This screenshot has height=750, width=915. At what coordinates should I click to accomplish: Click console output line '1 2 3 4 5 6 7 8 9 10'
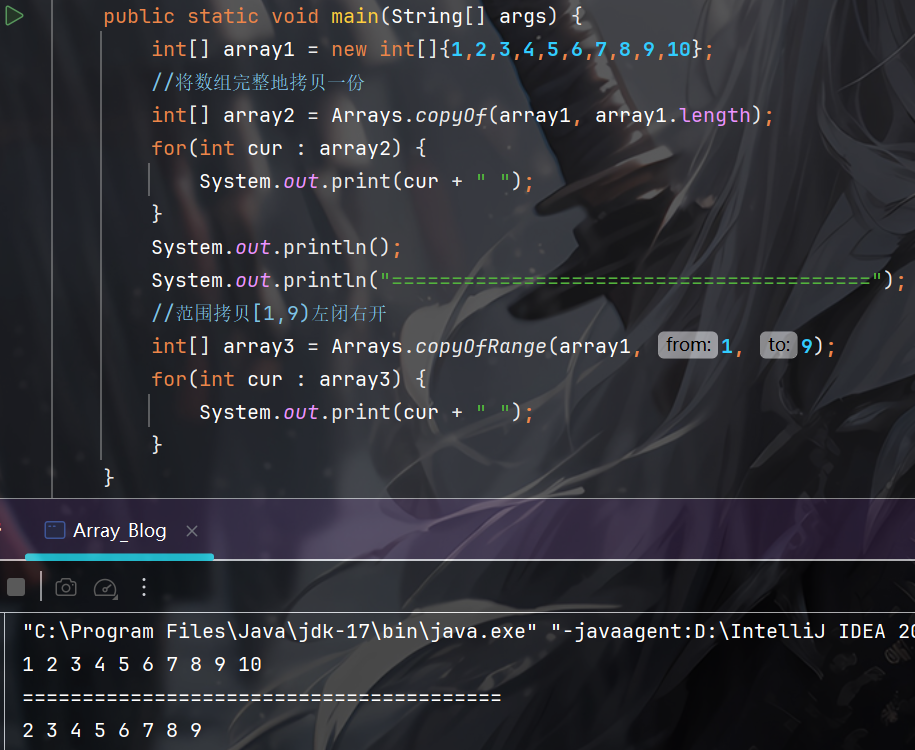pyautogui.click(x=142, y=664)
